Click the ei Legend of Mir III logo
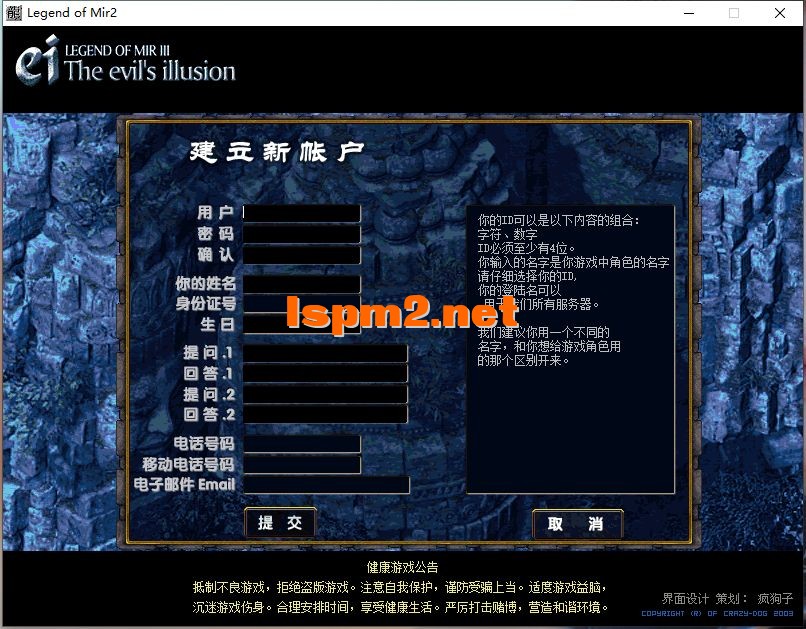Screen dimensions: 806x629 pos(125,60)
